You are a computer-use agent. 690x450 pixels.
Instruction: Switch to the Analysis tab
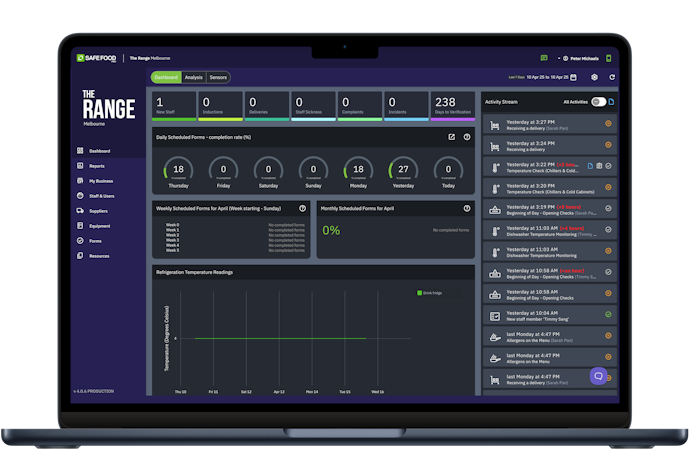(194, 77)
